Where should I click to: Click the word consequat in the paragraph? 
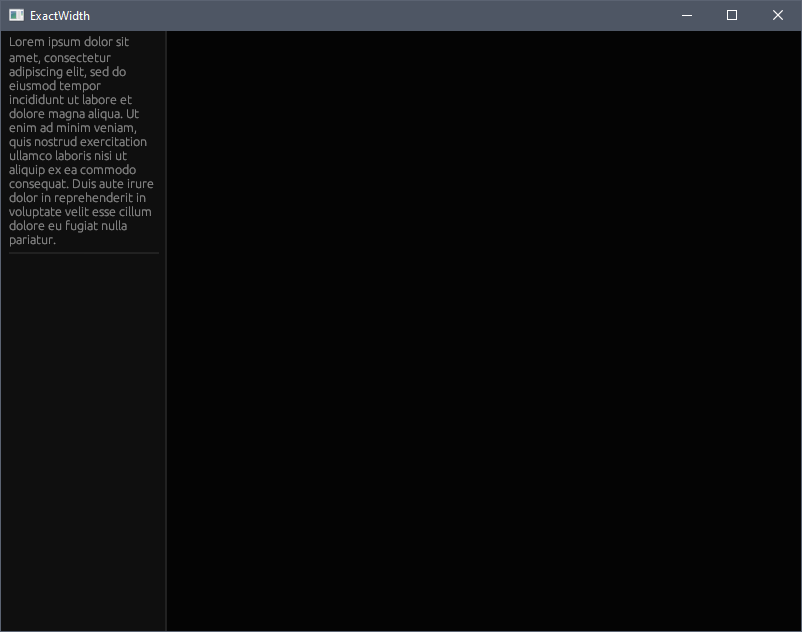(35, 183)
